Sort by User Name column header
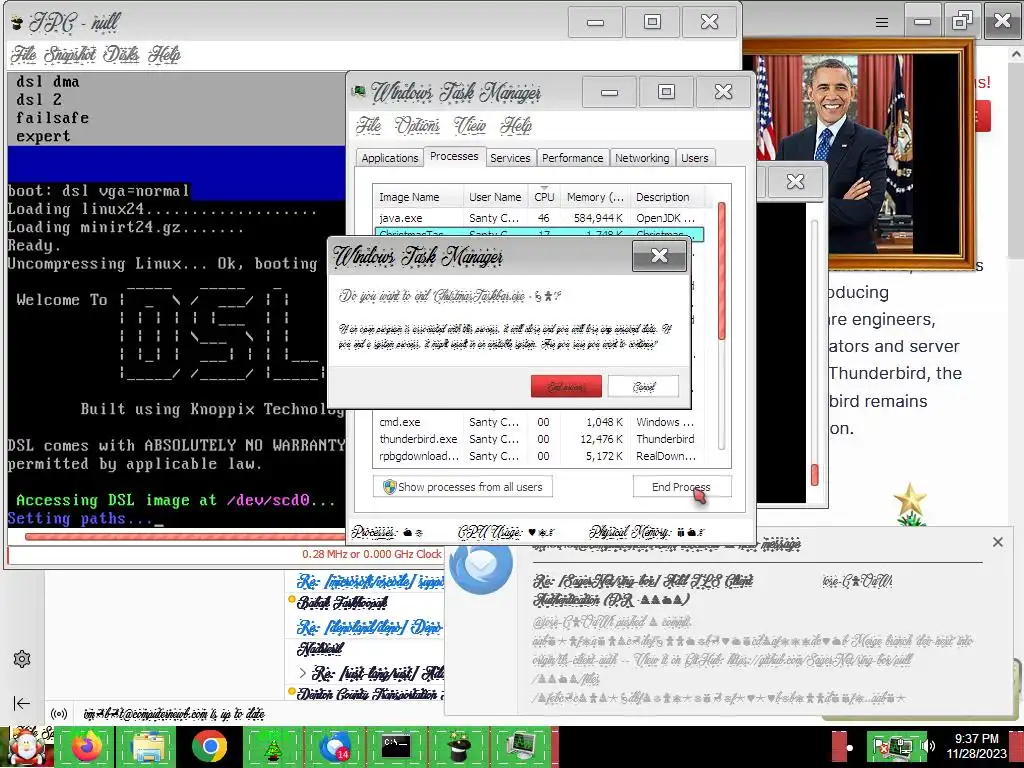The height and width of the screenshot is (768, 1024). pos(495,197)
